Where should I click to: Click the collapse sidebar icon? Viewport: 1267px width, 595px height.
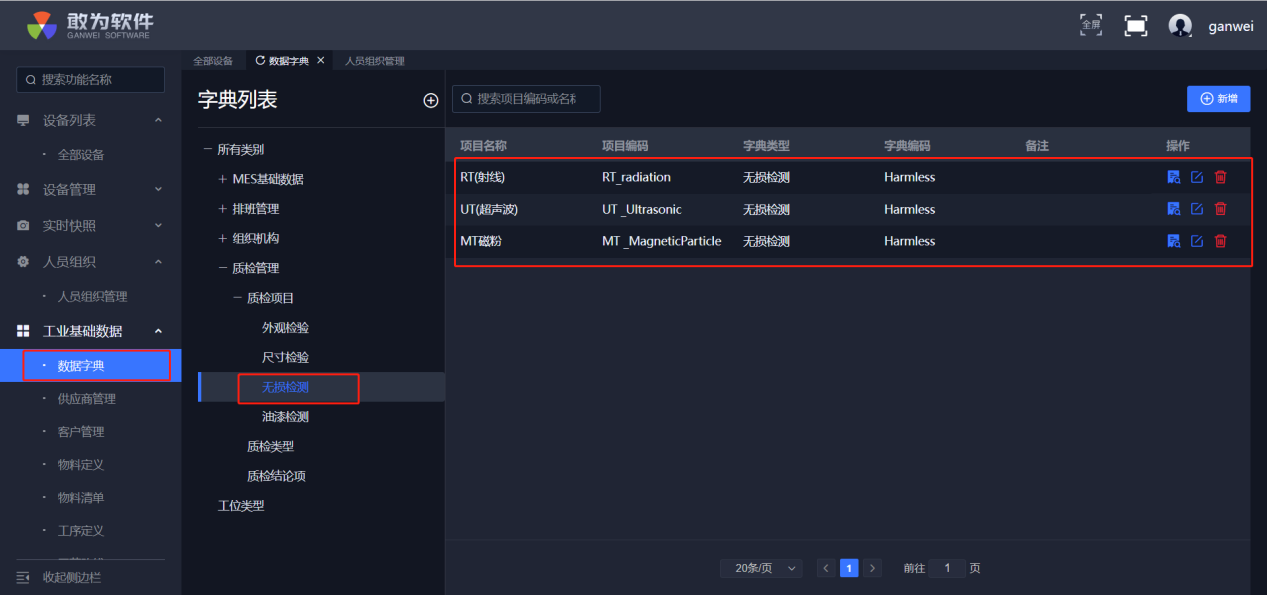[x=23, y=577]
